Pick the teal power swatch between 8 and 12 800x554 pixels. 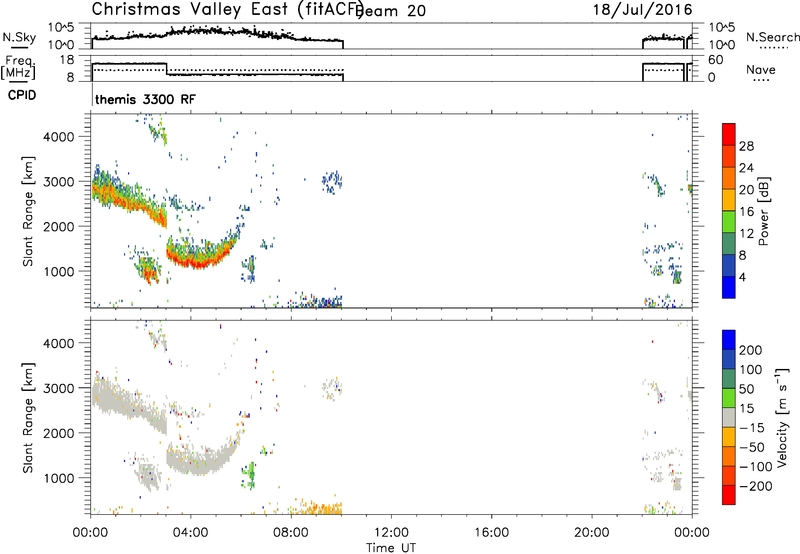[729, 243]
